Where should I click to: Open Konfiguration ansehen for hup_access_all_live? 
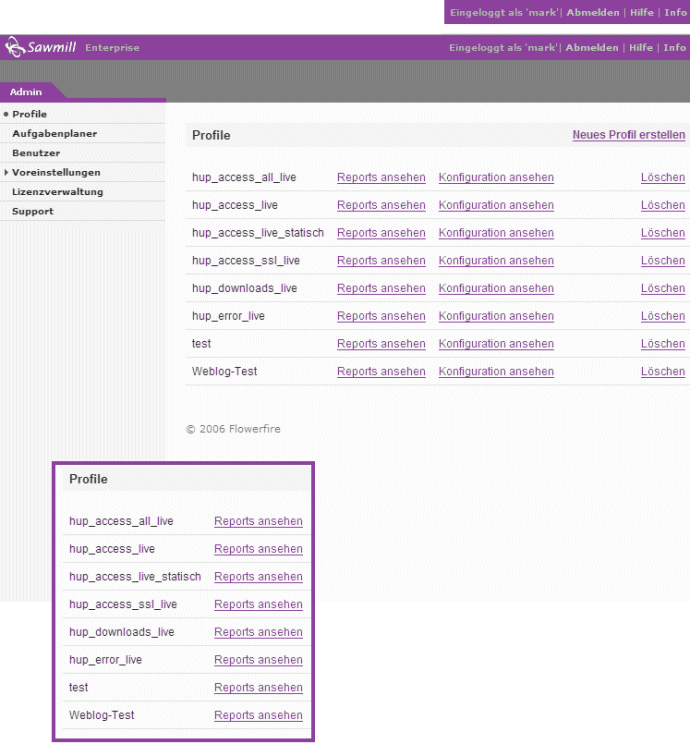496,178
